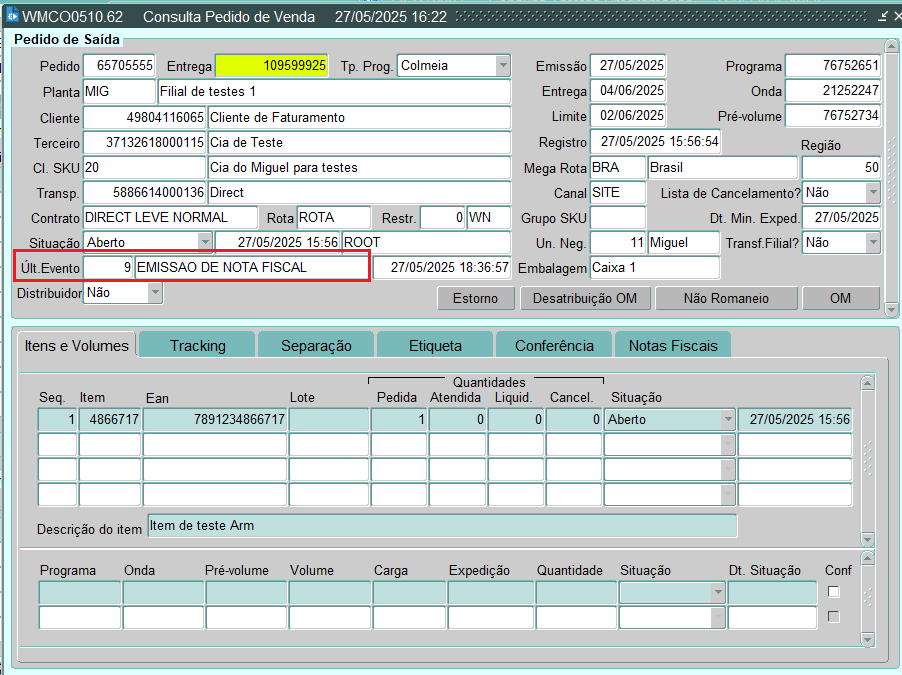Click down arrow of Pedido de Saída scrollbar
Image resolution: width=902 pixels, height=675 pixels.
[891, 310]
